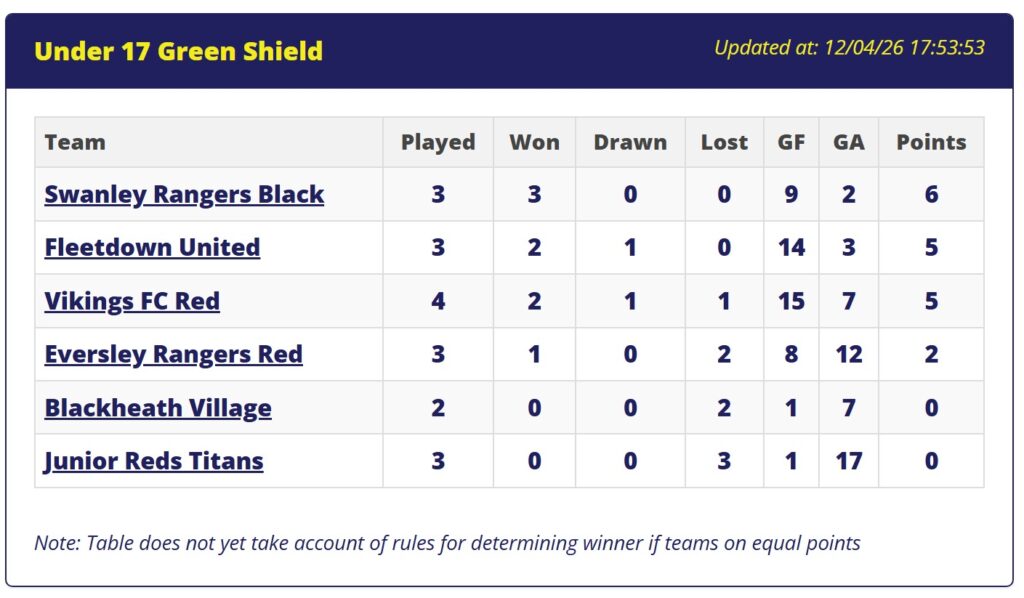Click the Updated at timestamp

(x=849, y=48)
